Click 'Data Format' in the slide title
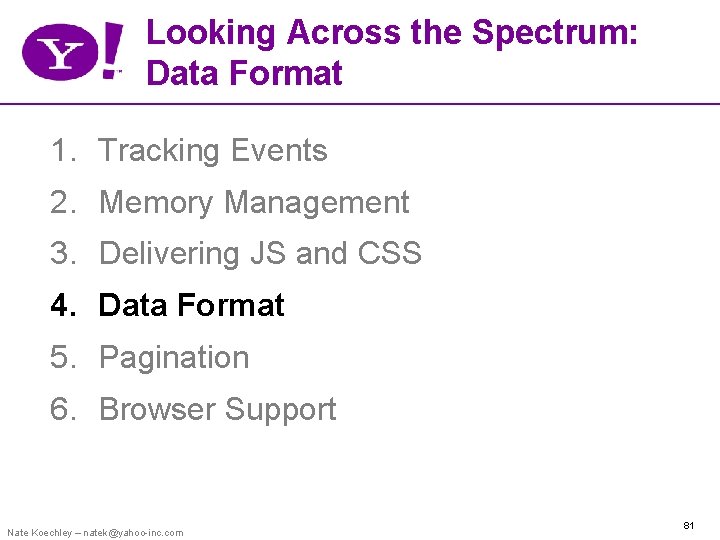 [x=244, y=73]
